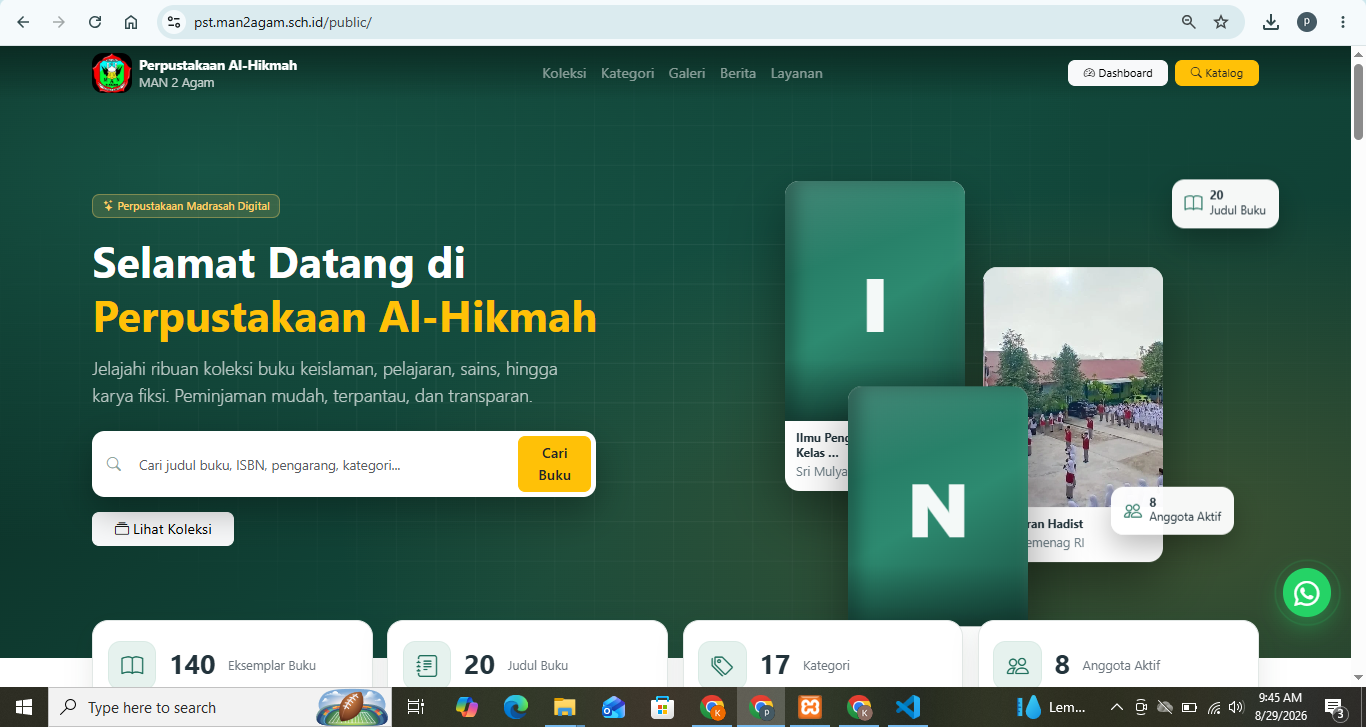This screenshot has height=727, width=1366.
Task: Open the notification center icon
Action: [1334, 707]
